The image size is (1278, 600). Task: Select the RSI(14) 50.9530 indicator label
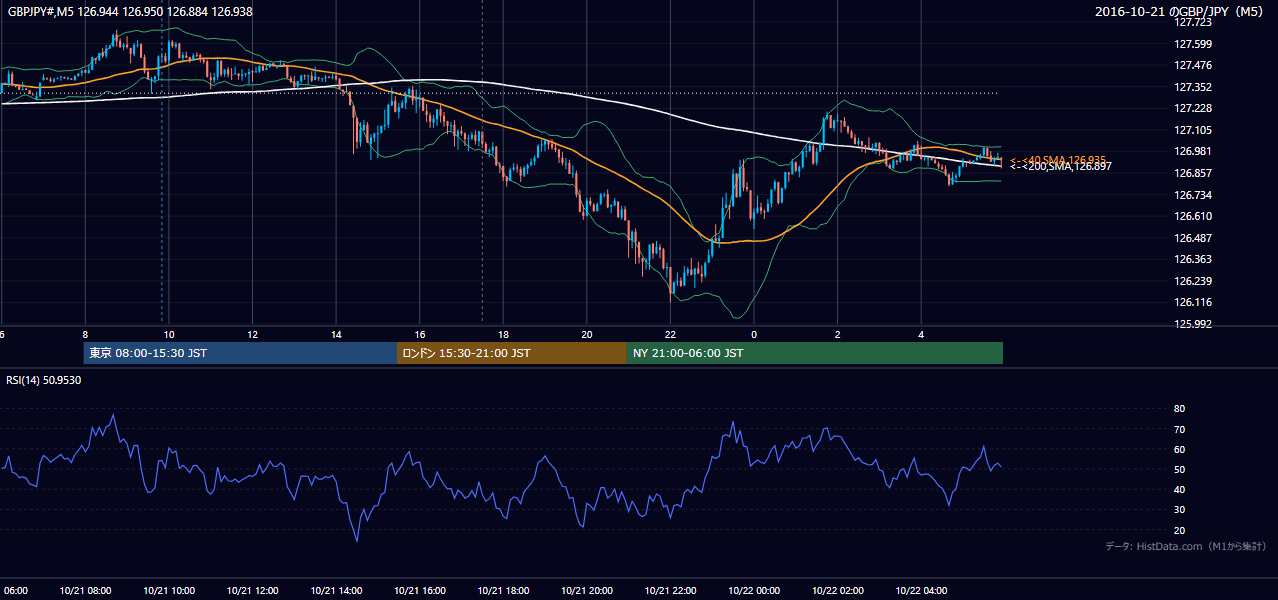tap(44, 380)
